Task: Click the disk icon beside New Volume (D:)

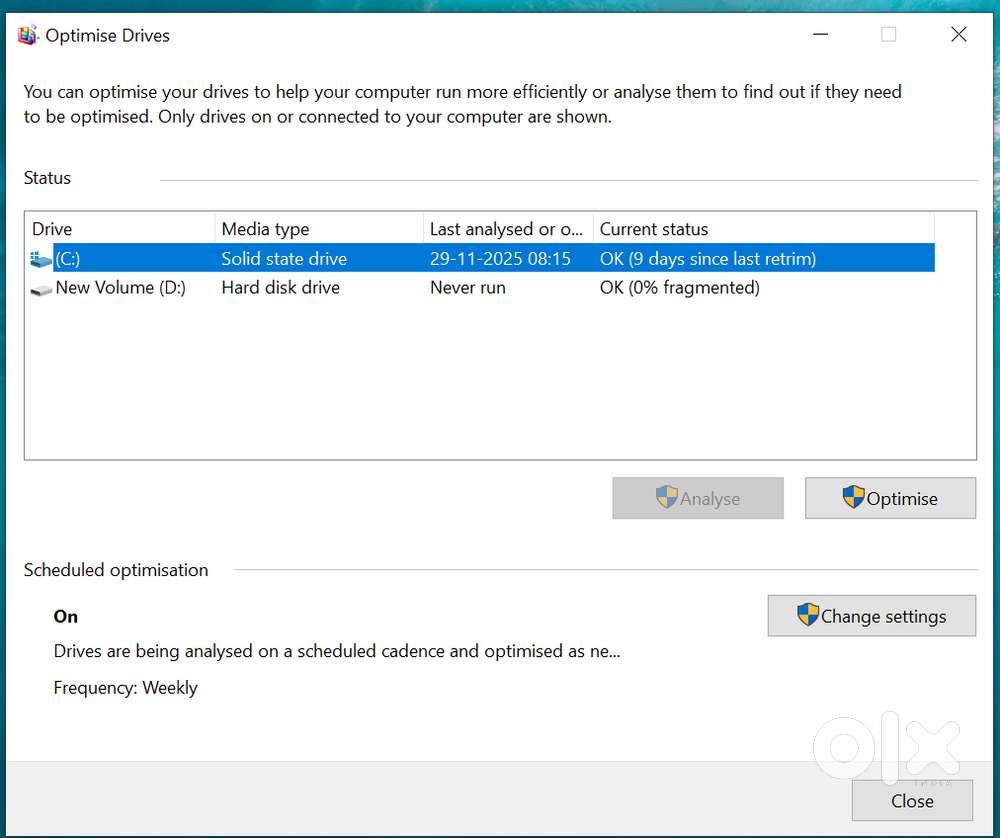Action: [x=41, y=289]
